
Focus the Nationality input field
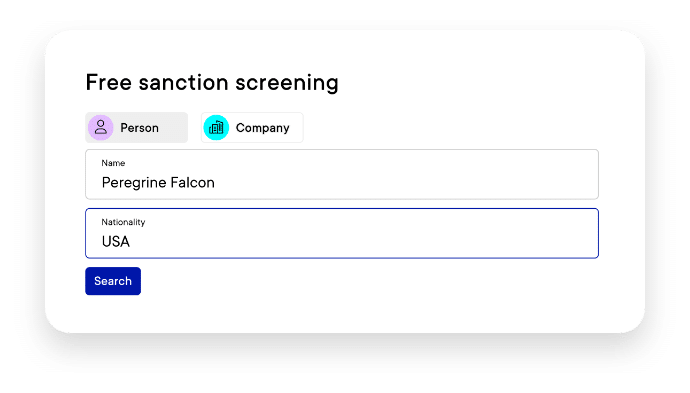coord(342,233)
